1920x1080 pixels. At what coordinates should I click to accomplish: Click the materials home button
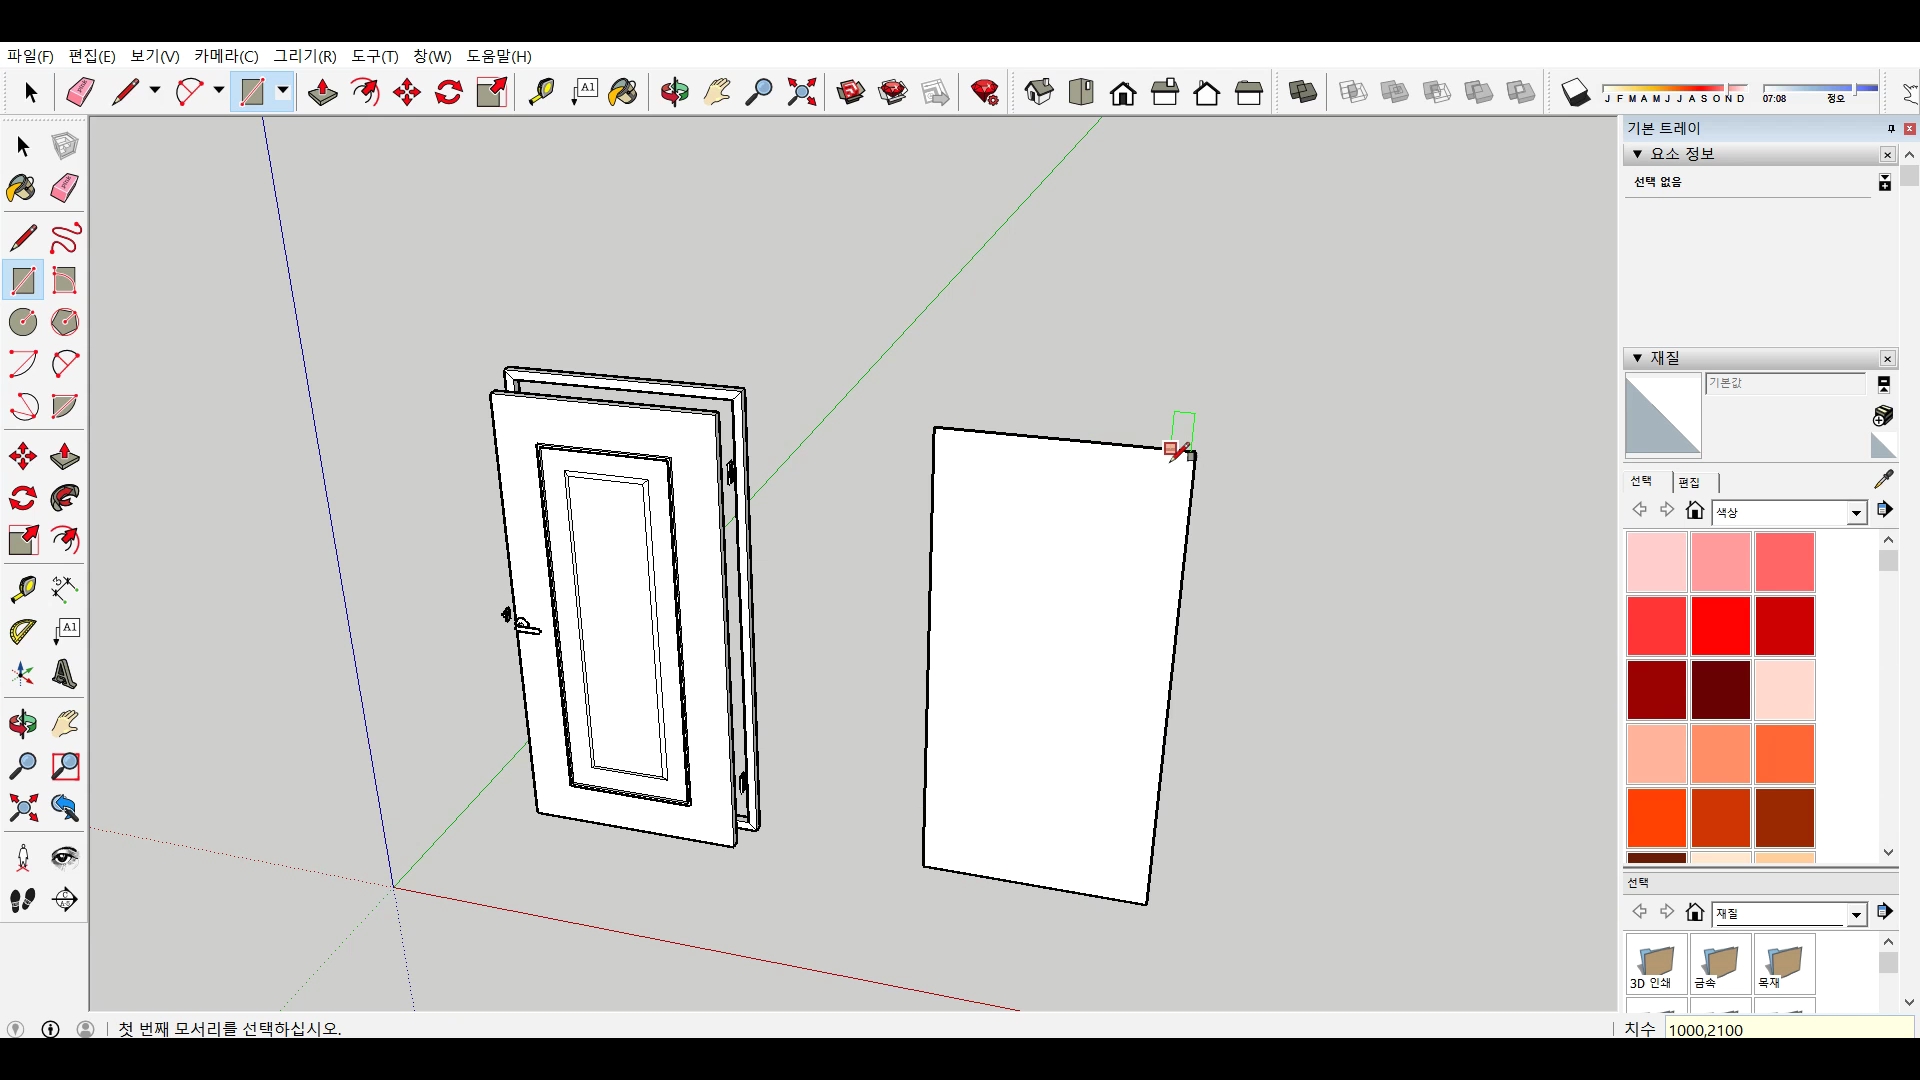(1694, 511)
